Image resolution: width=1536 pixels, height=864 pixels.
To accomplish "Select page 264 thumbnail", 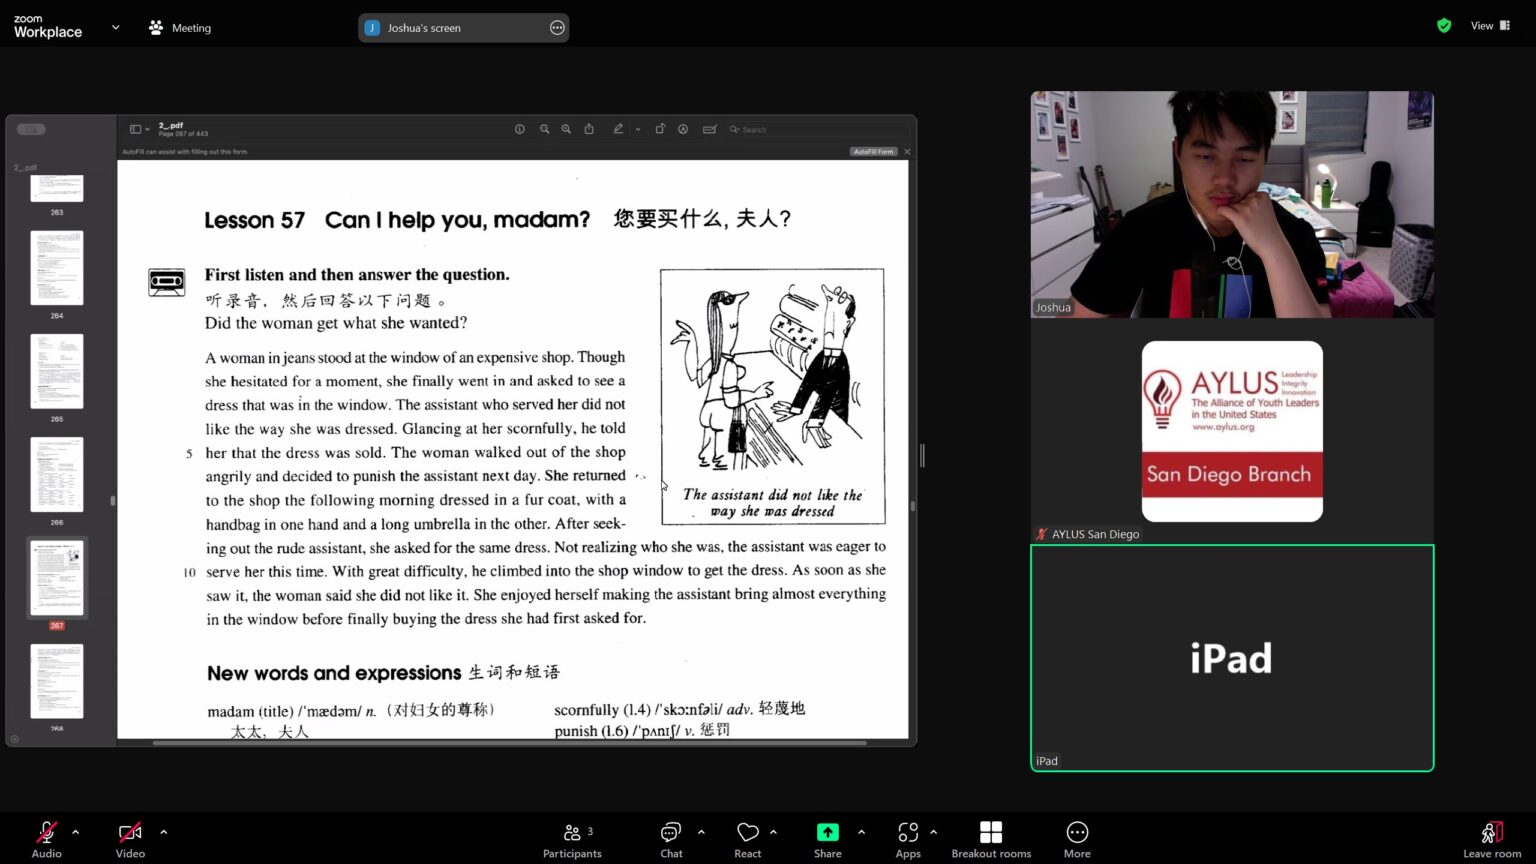I will point(57,268).
